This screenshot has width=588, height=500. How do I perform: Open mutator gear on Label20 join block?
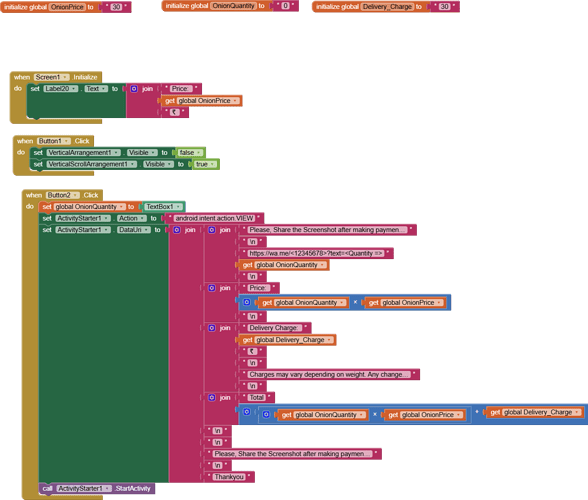(134, 89)
